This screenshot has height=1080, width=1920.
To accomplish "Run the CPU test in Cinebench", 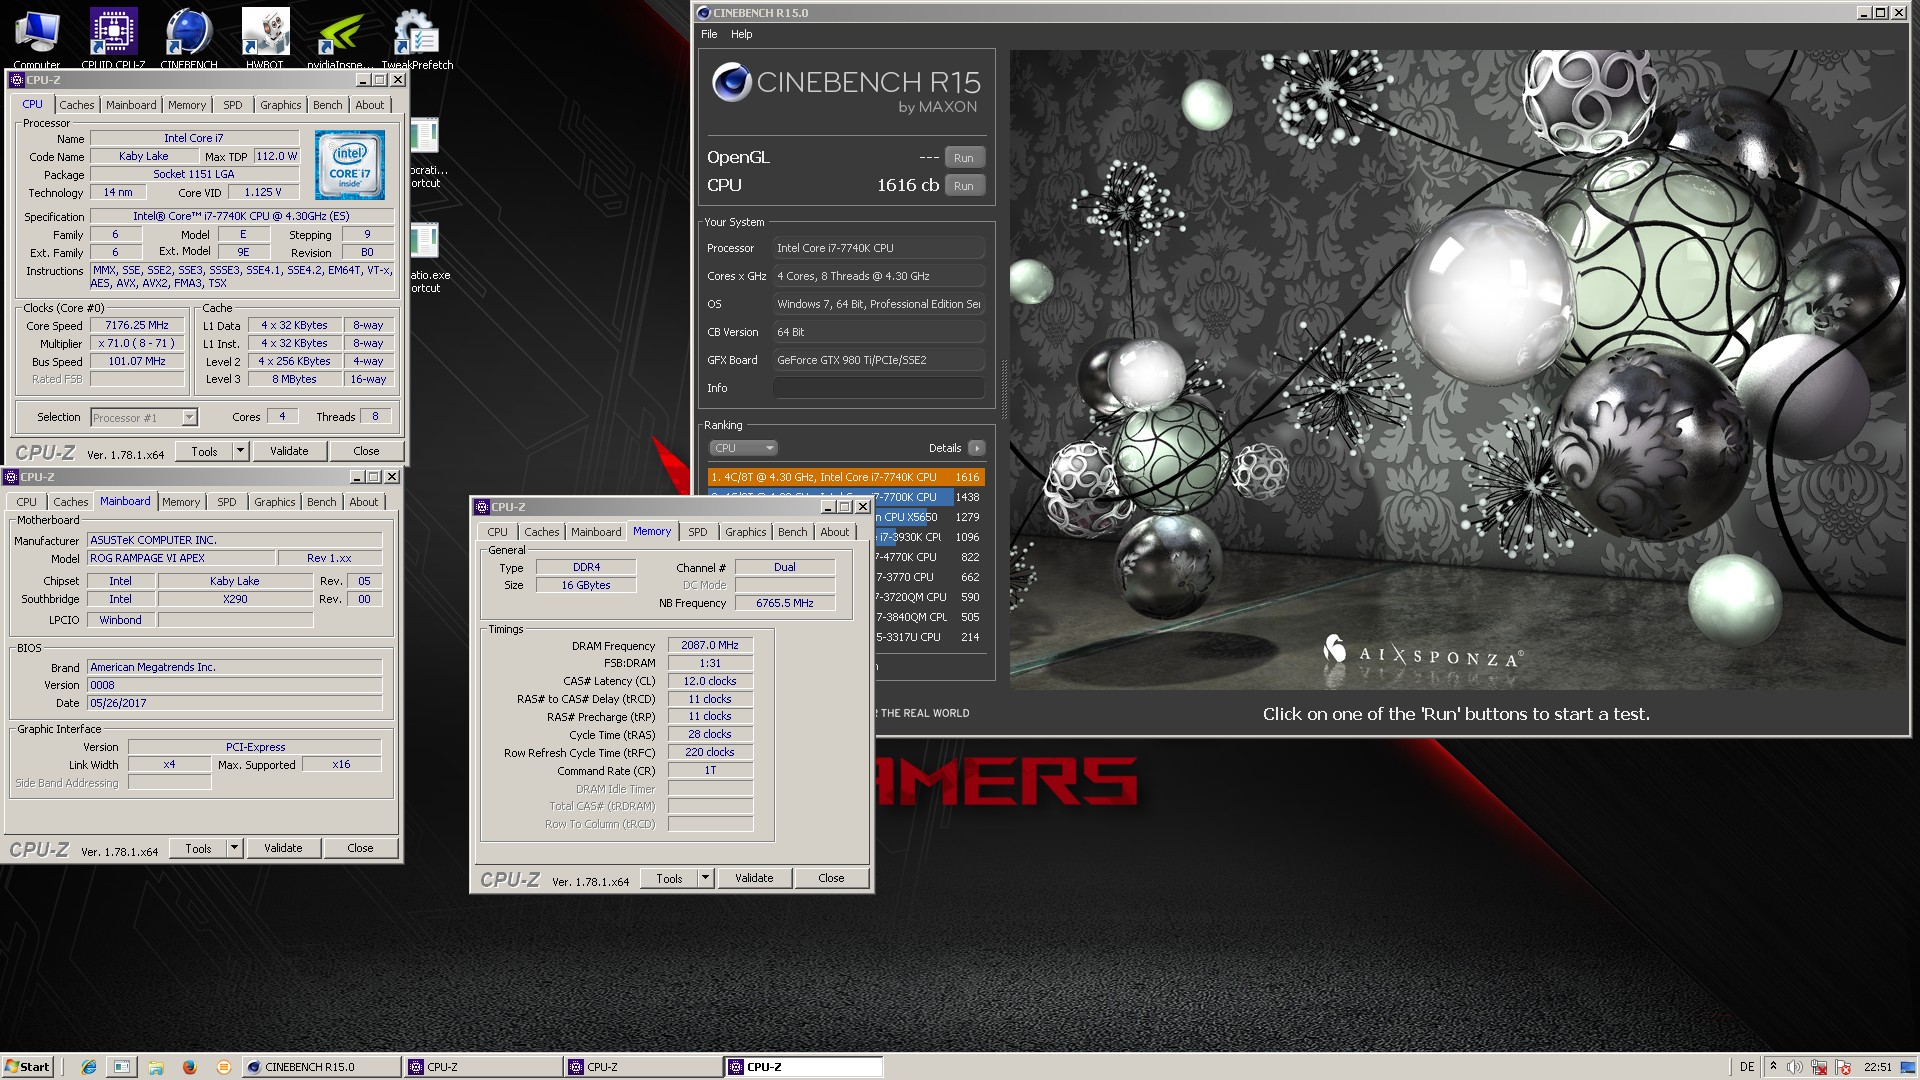I will click(964, 186).
